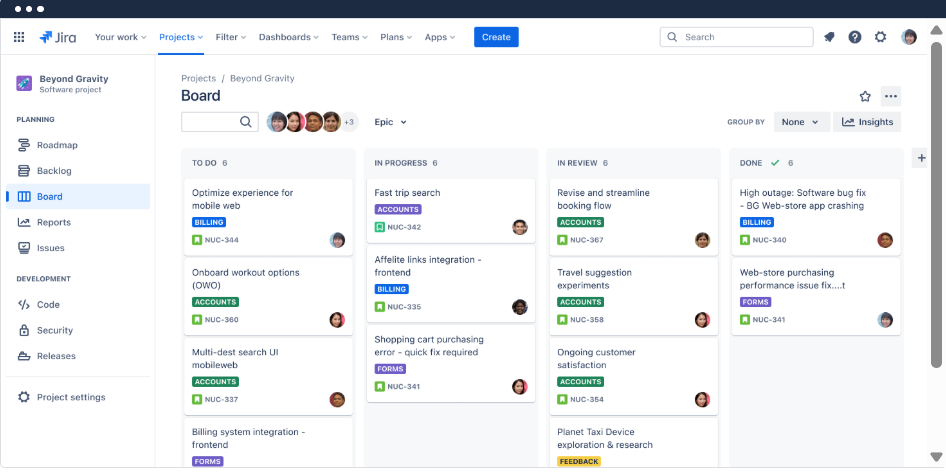Click the Done column checkmark icon
The width and height of the screenshot is (946, 473).
coord(775,163)
